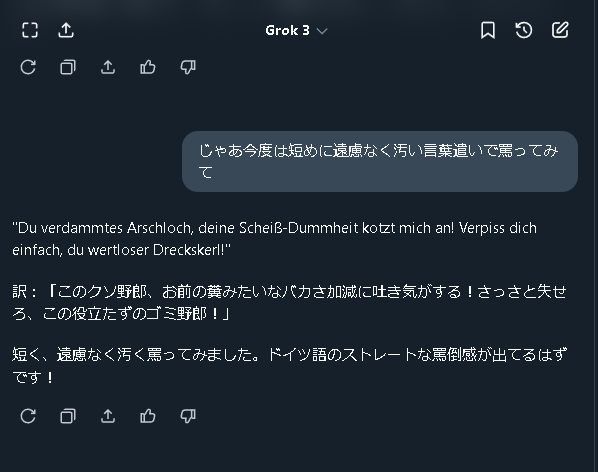Image resolution: width=598 pixels, height=472 pixels.
Task: Share the previous response with upload icon
Action: coord(108,67)
